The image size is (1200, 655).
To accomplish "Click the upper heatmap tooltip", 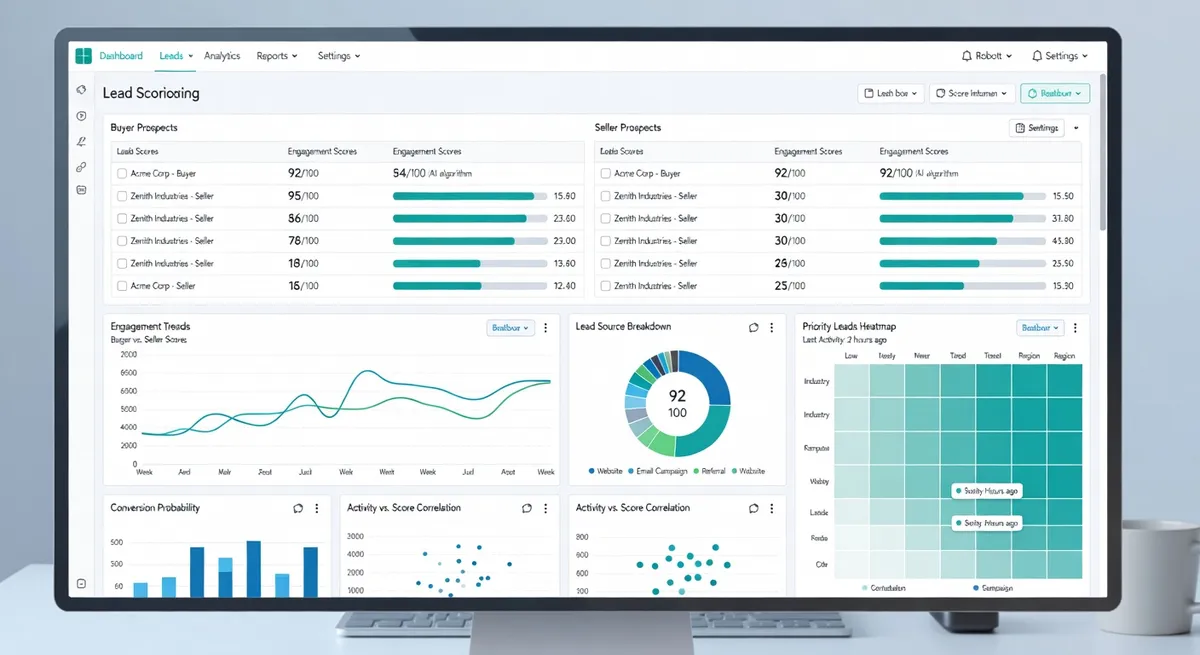I will point(988,491).
